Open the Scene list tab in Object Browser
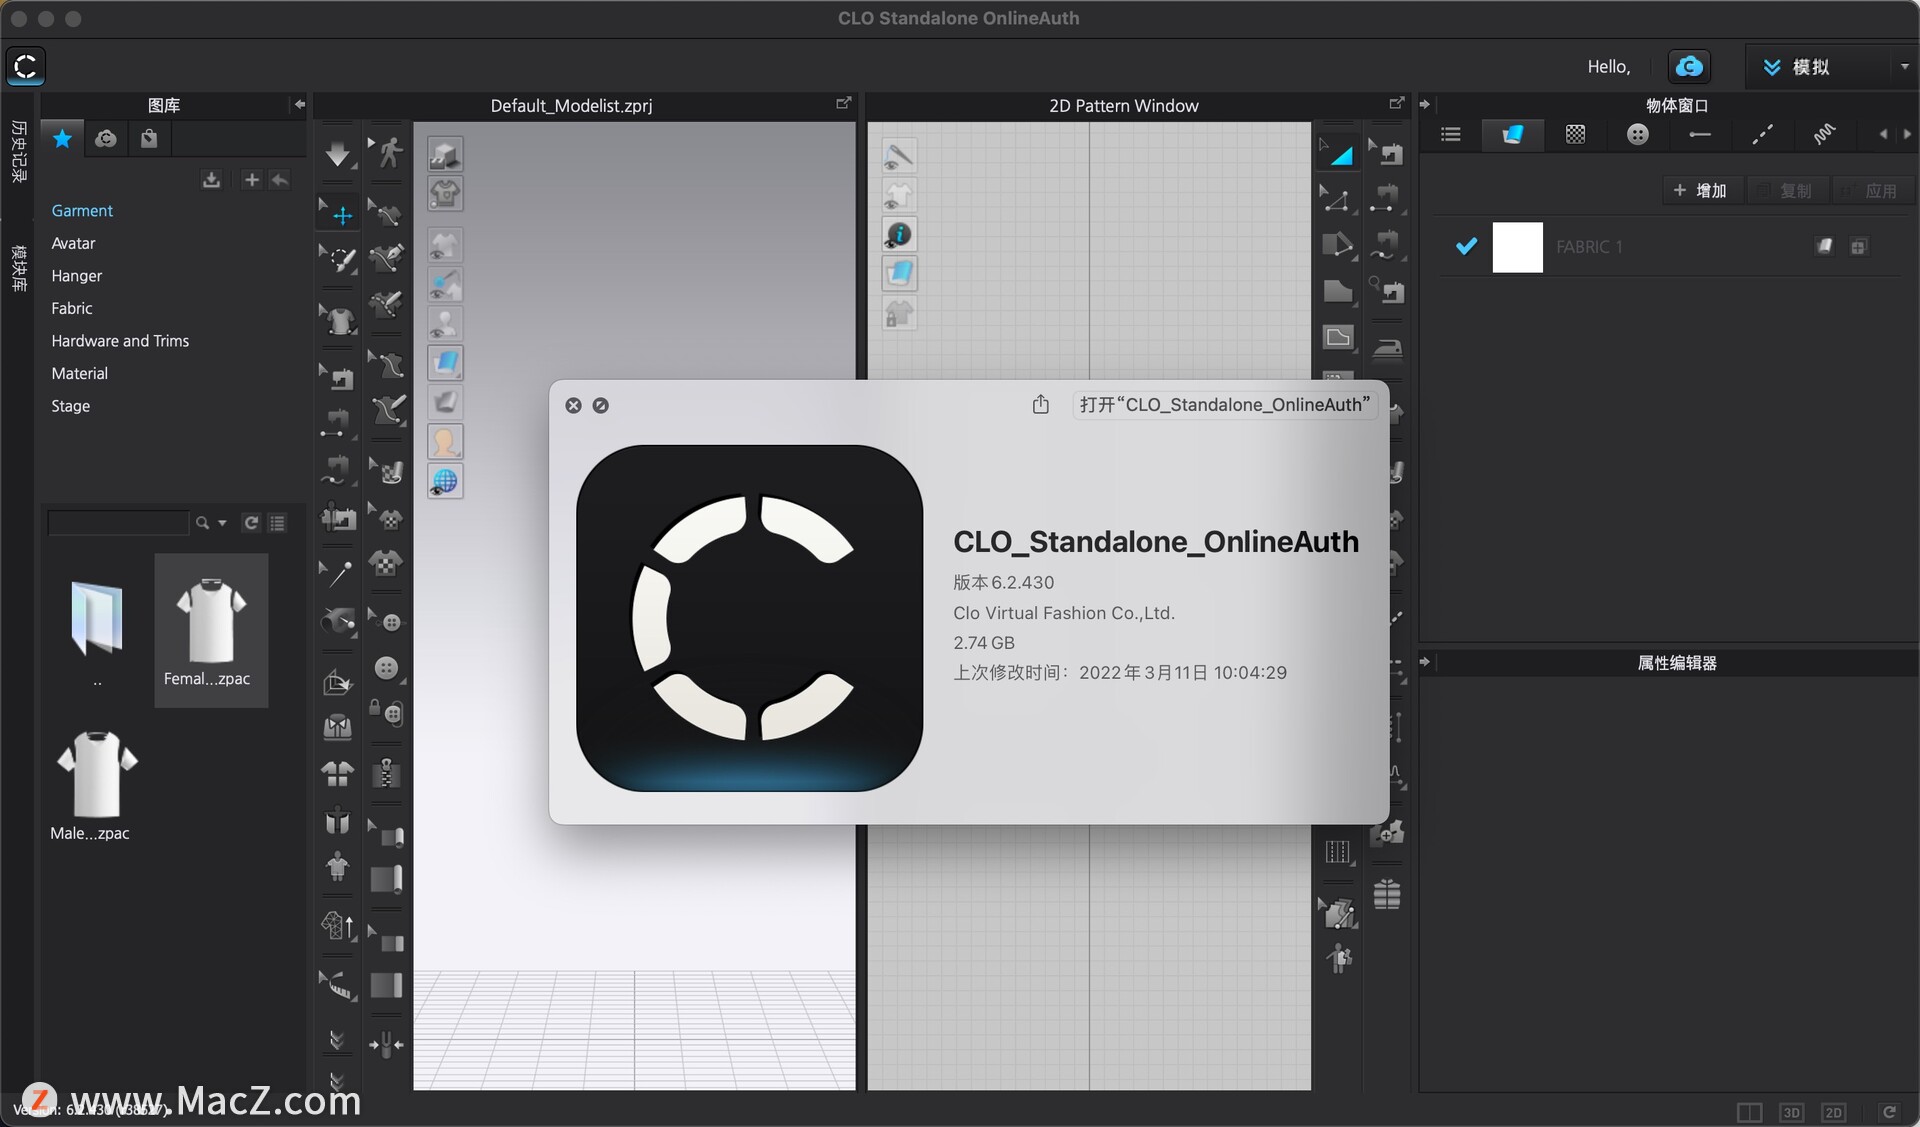The height and width of the screenshot is (1127, 1920). [1451, 134]
